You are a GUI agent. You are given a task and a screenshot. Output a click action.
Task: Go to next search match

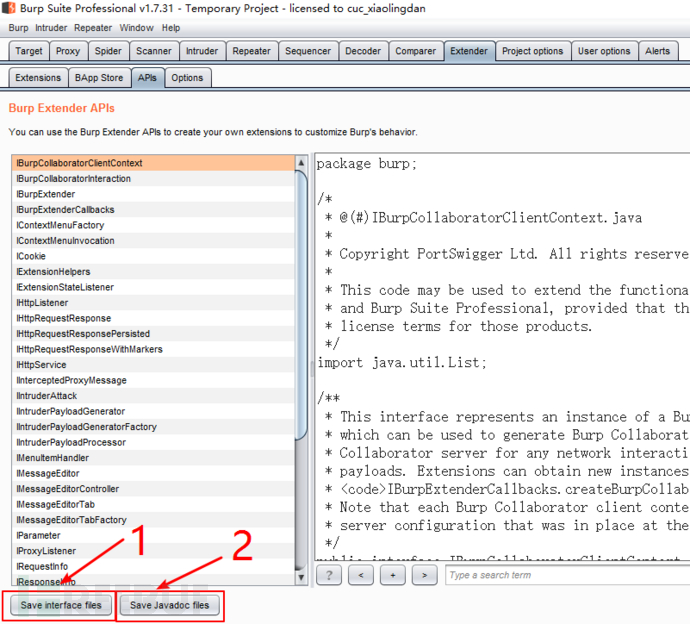click(x=424, y=575)
